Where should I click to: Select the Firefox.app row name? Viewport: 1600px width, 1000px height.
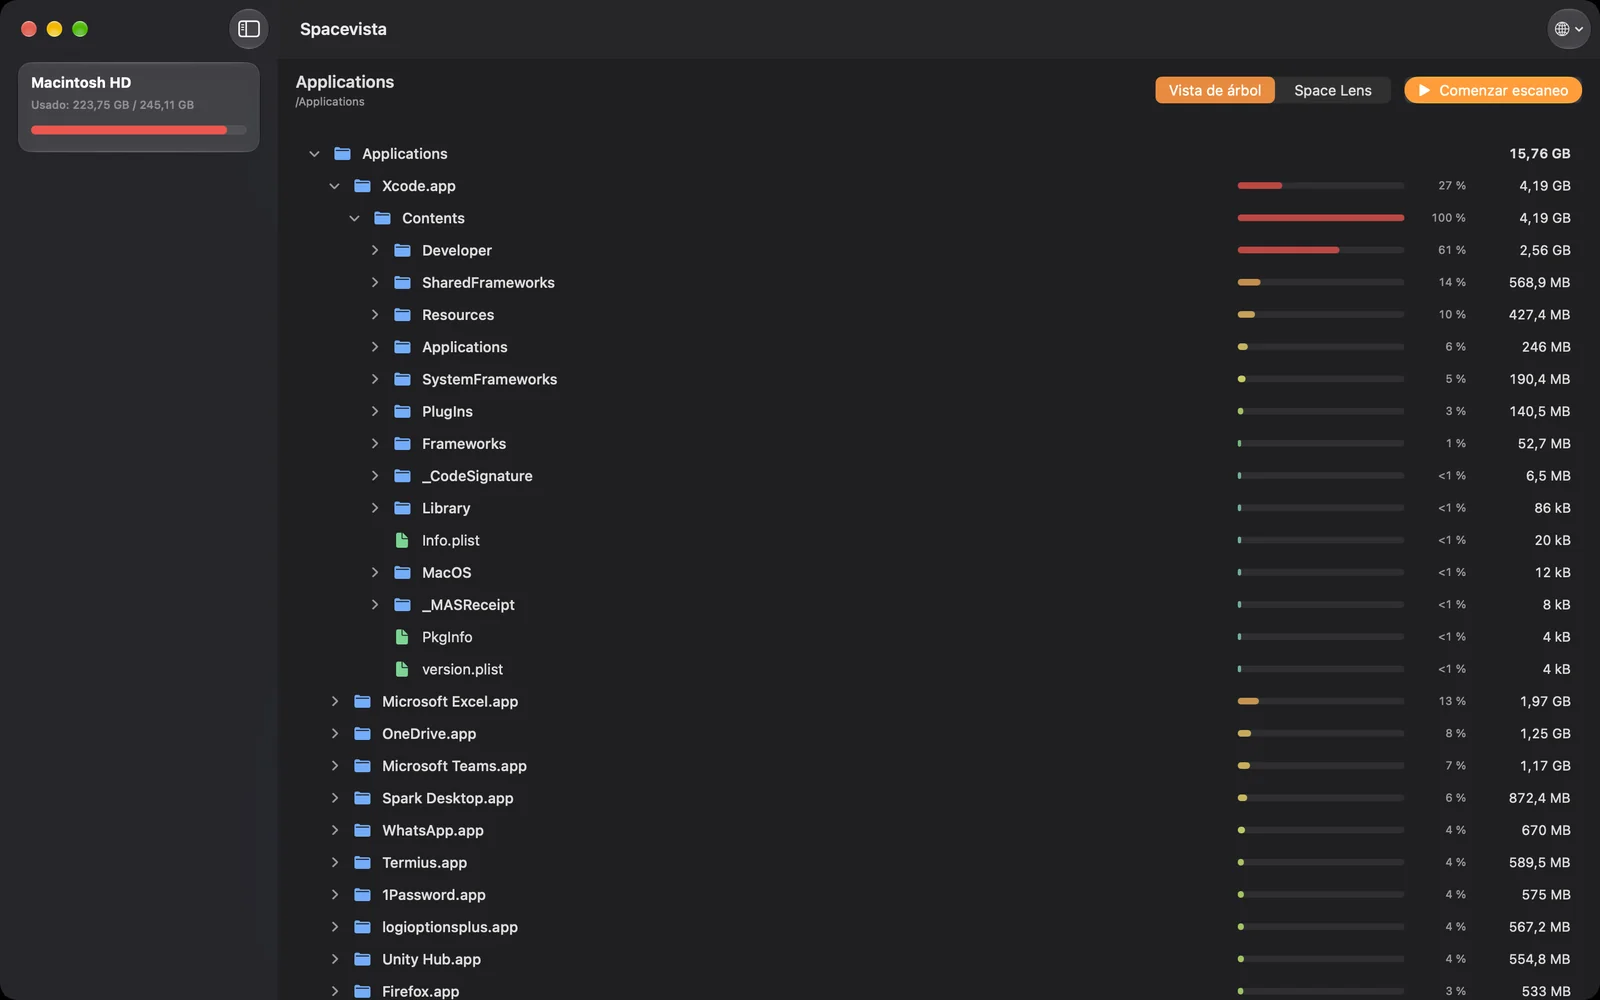[420, 991]
